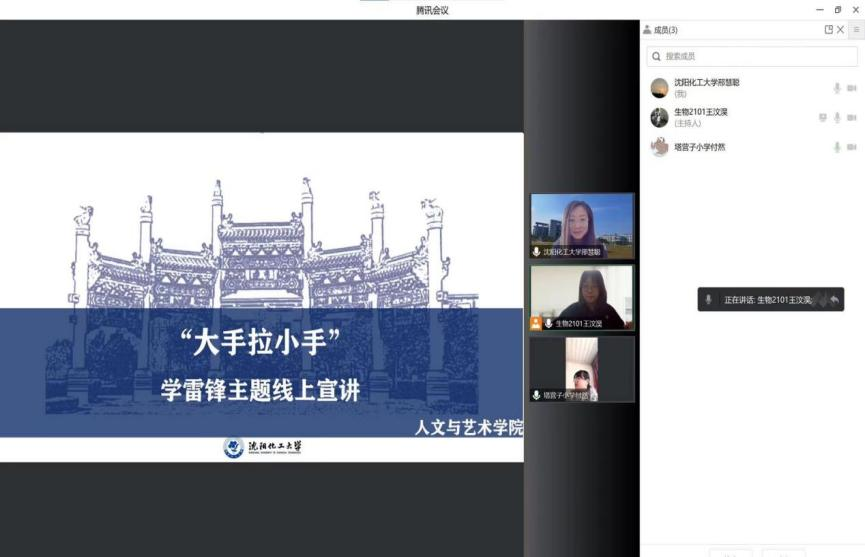Toggle microphone for 生物2101王汶昊 in member list
The height and width of the screenshot is (557, 865).
837,117
